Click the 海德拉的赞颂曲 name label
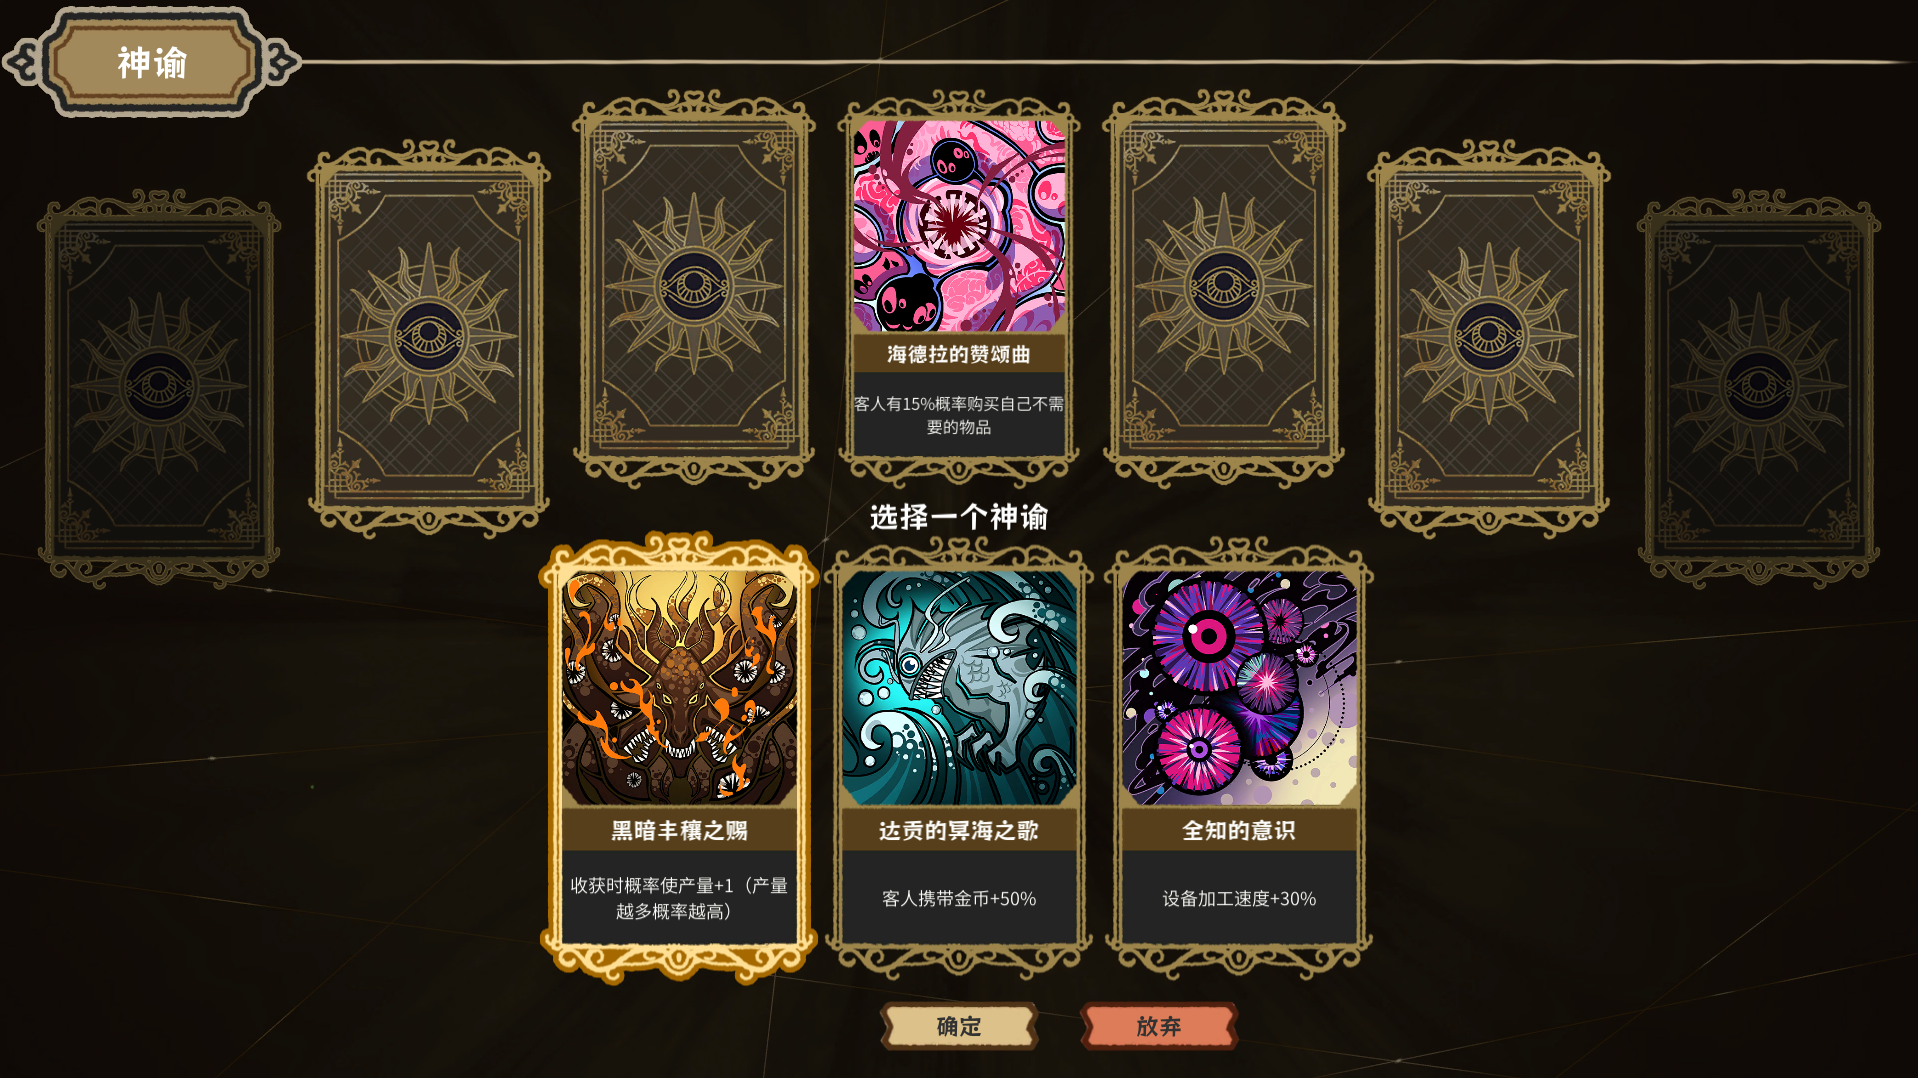This screenshot has width=1918, height=1078. tap(959, 354)
